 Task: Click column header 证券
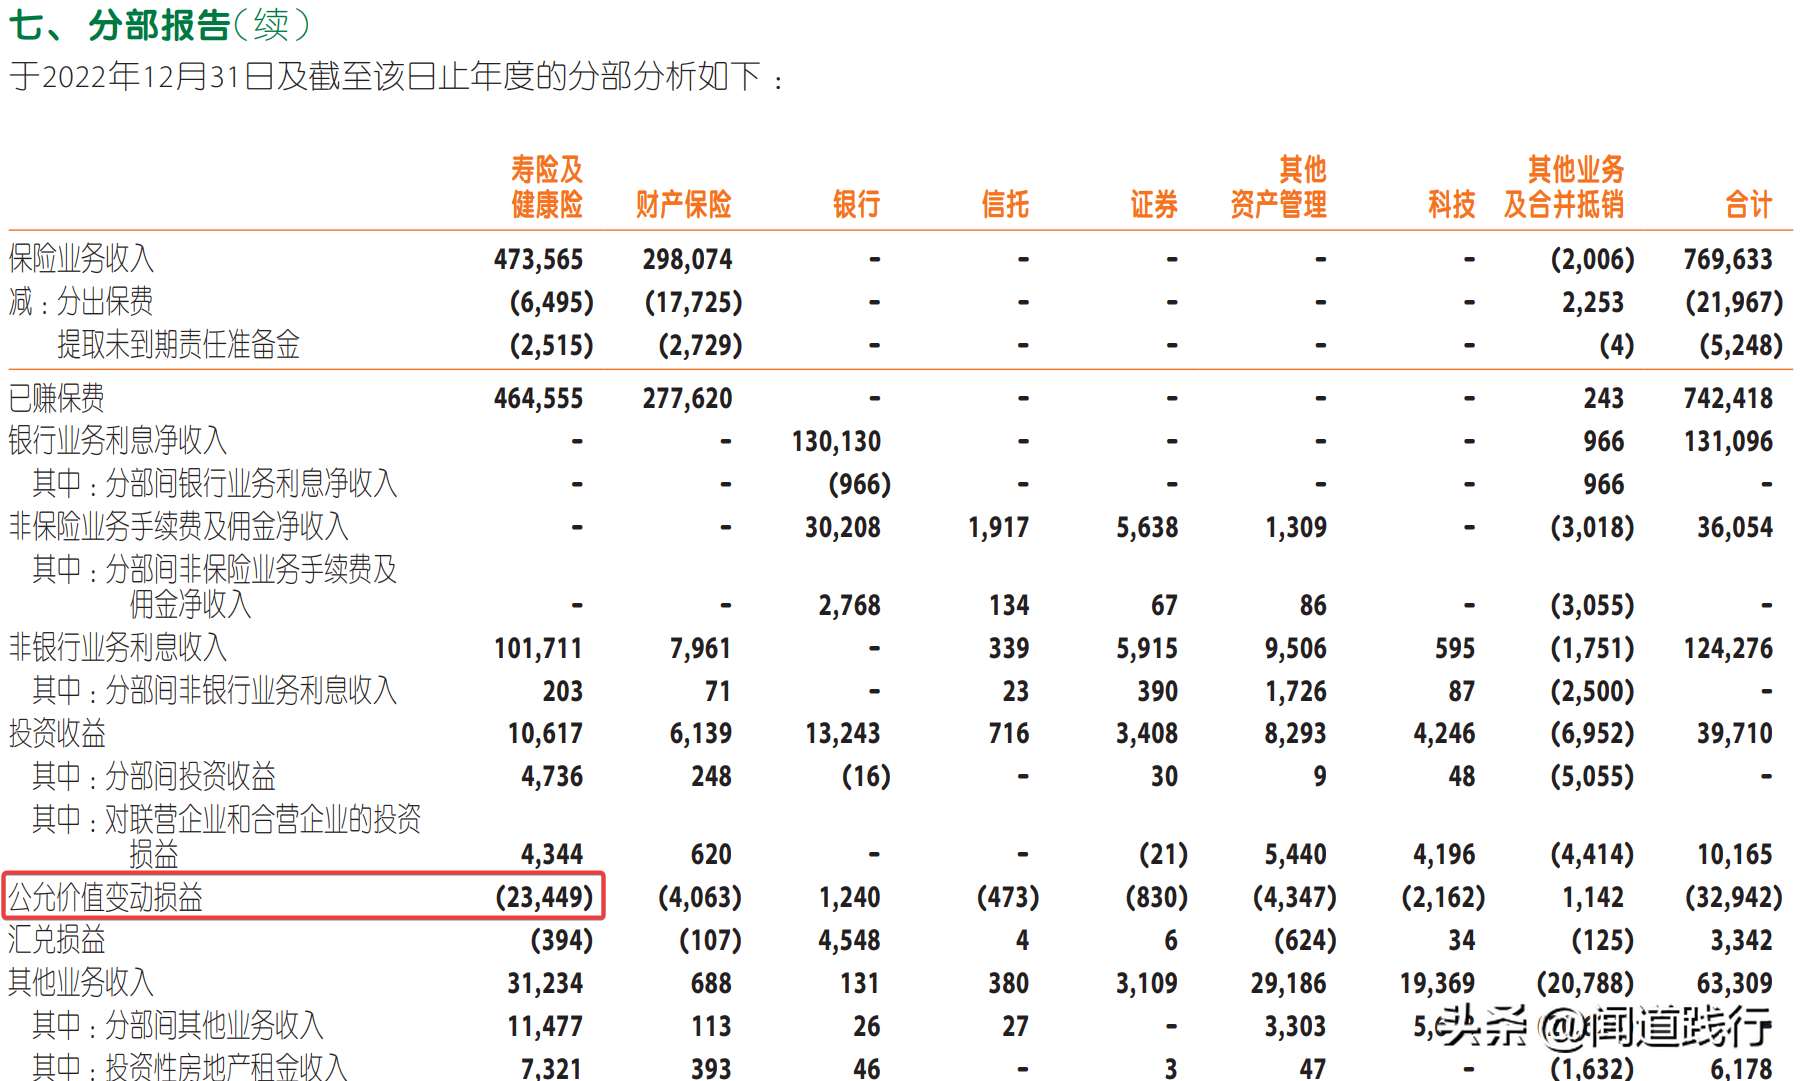click(1154, 204)
